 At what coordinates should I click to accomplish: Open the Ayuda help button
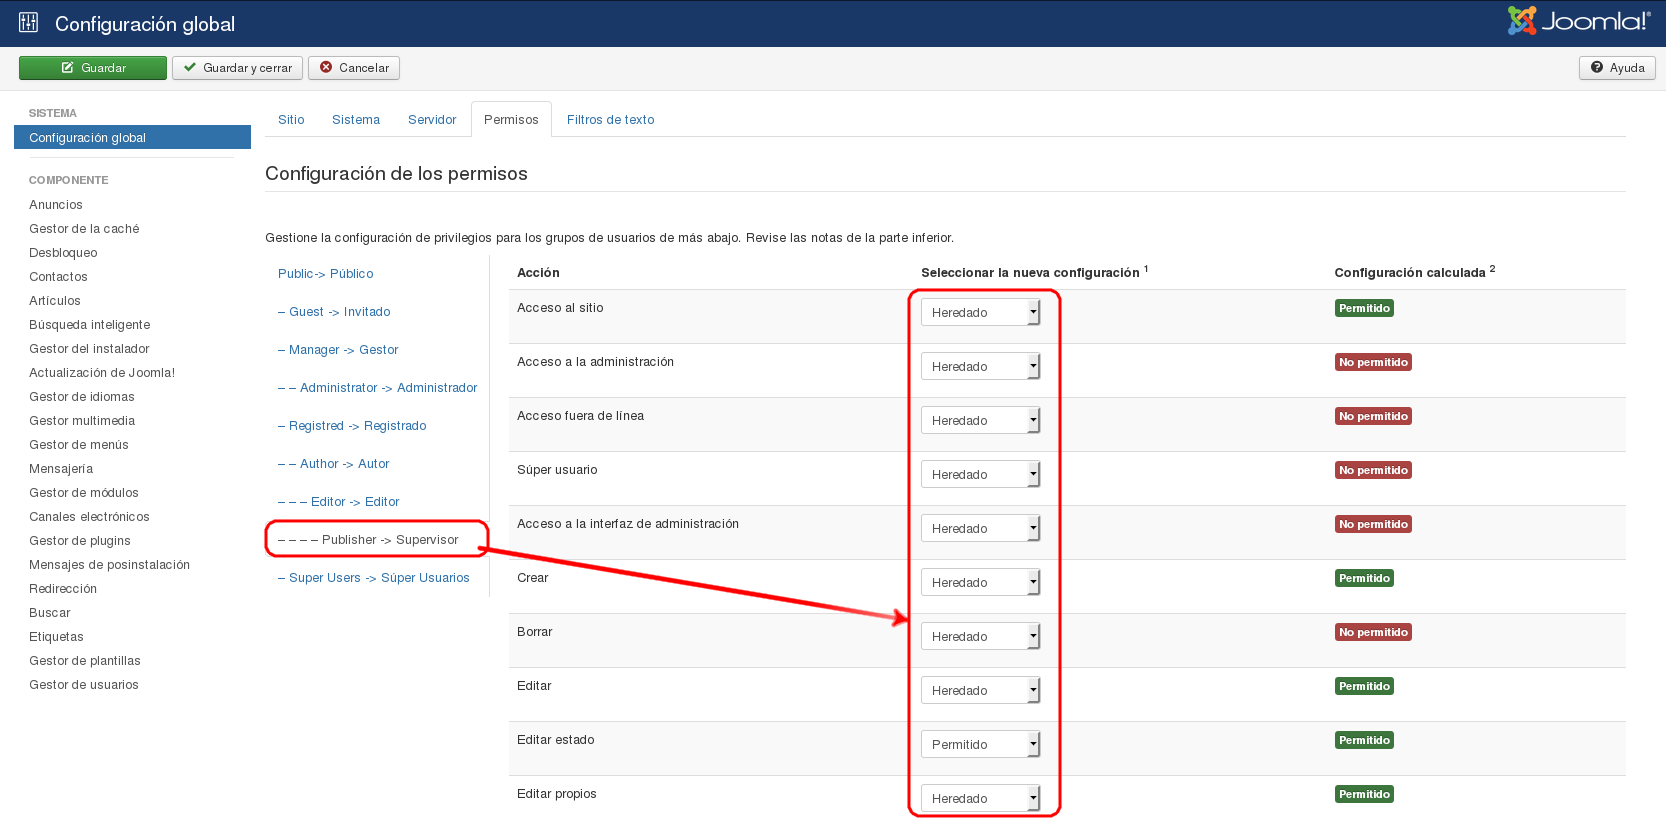pos(1617,68)
